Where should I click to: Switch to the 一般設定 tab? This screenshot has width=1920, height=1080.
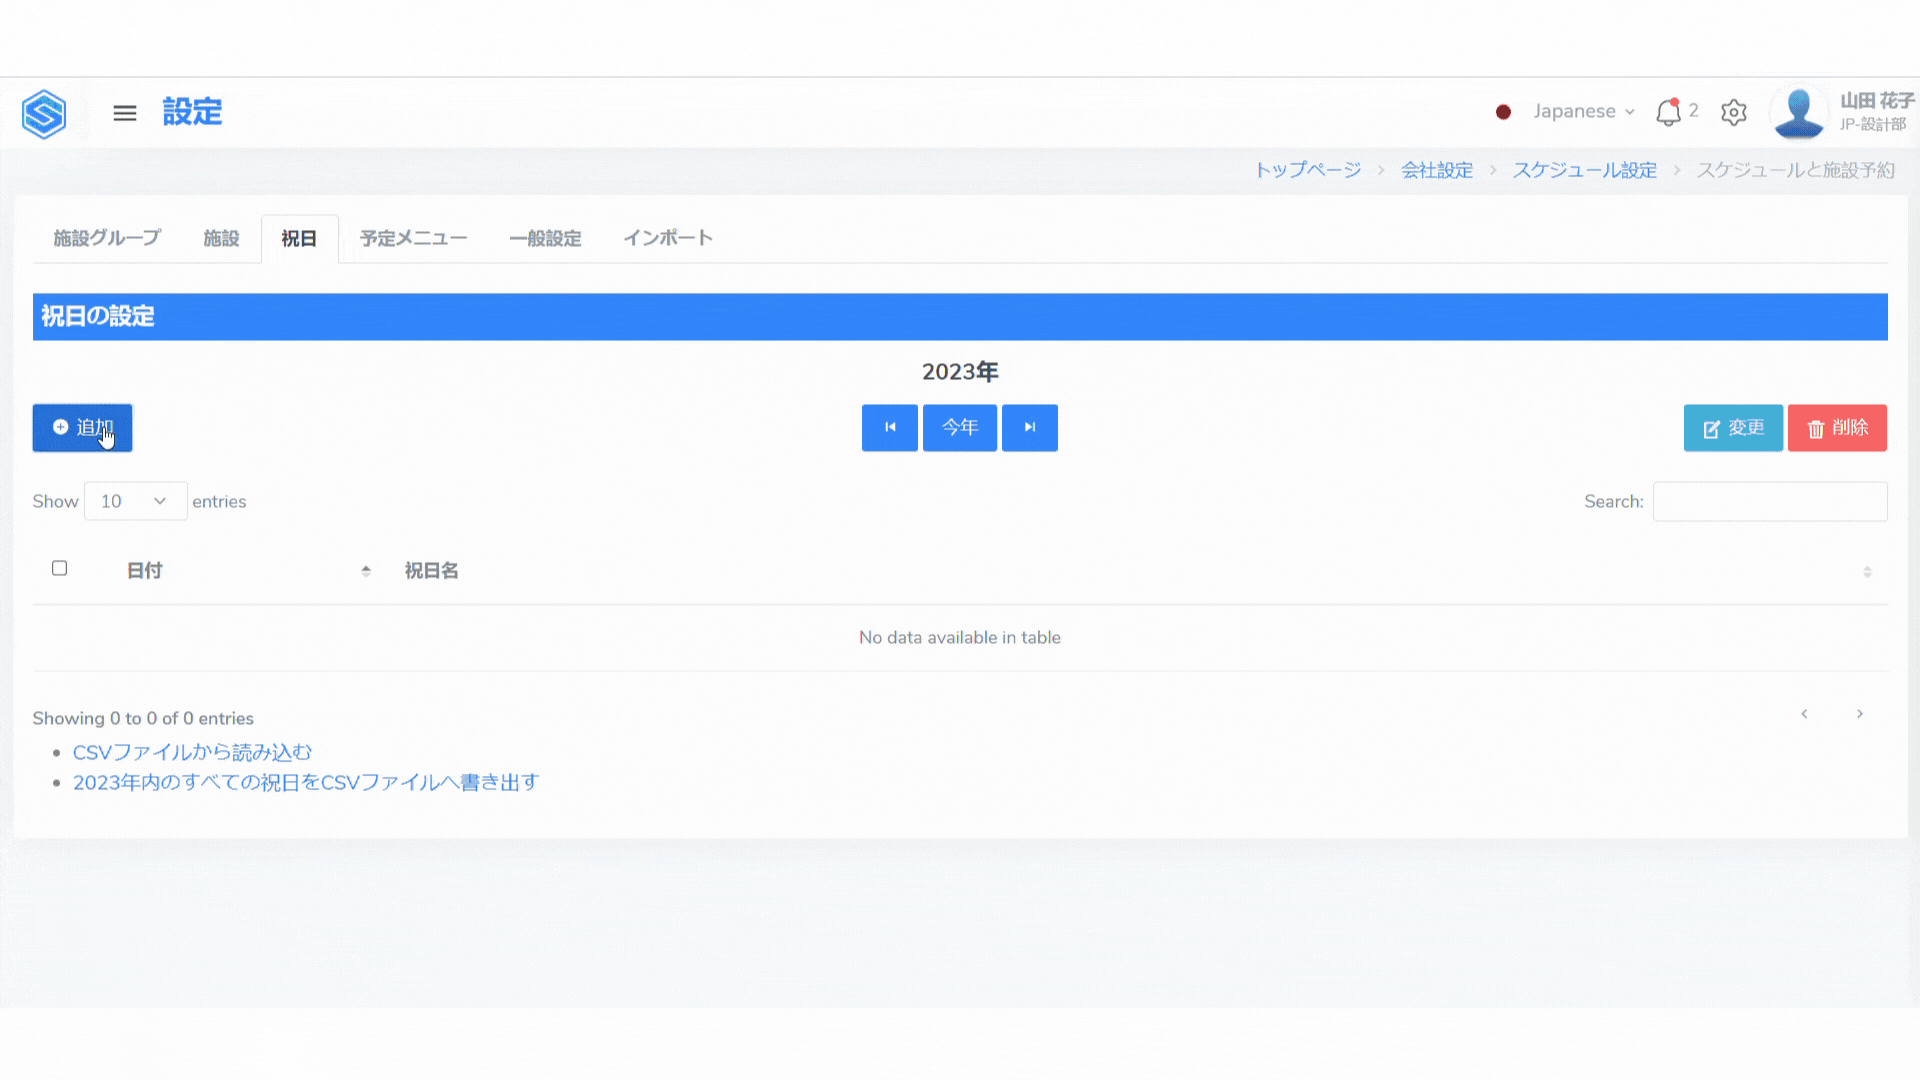click(545, 238)
